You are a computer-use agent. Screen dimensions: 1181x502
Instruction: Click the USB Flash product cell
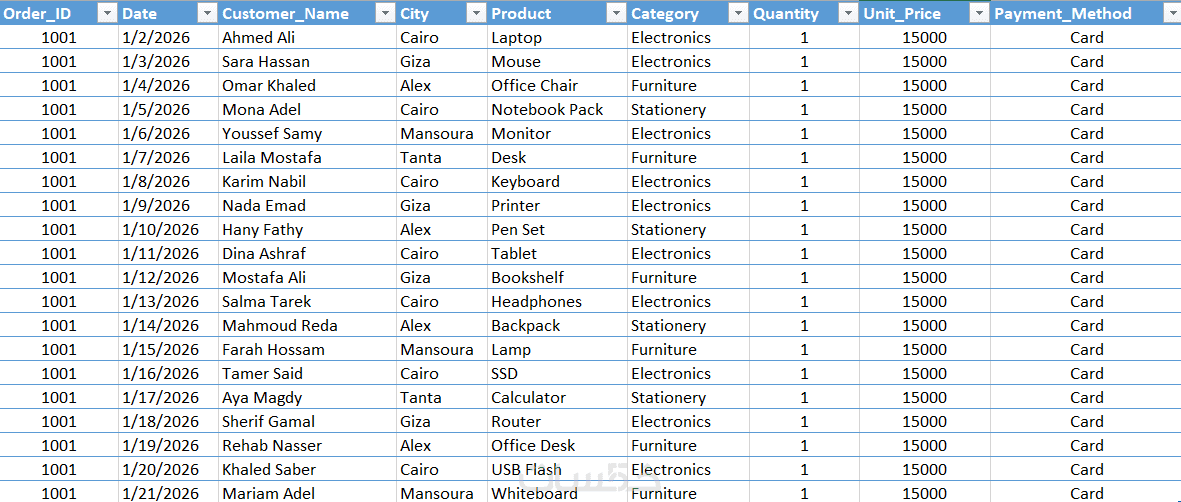pos(526,470)
